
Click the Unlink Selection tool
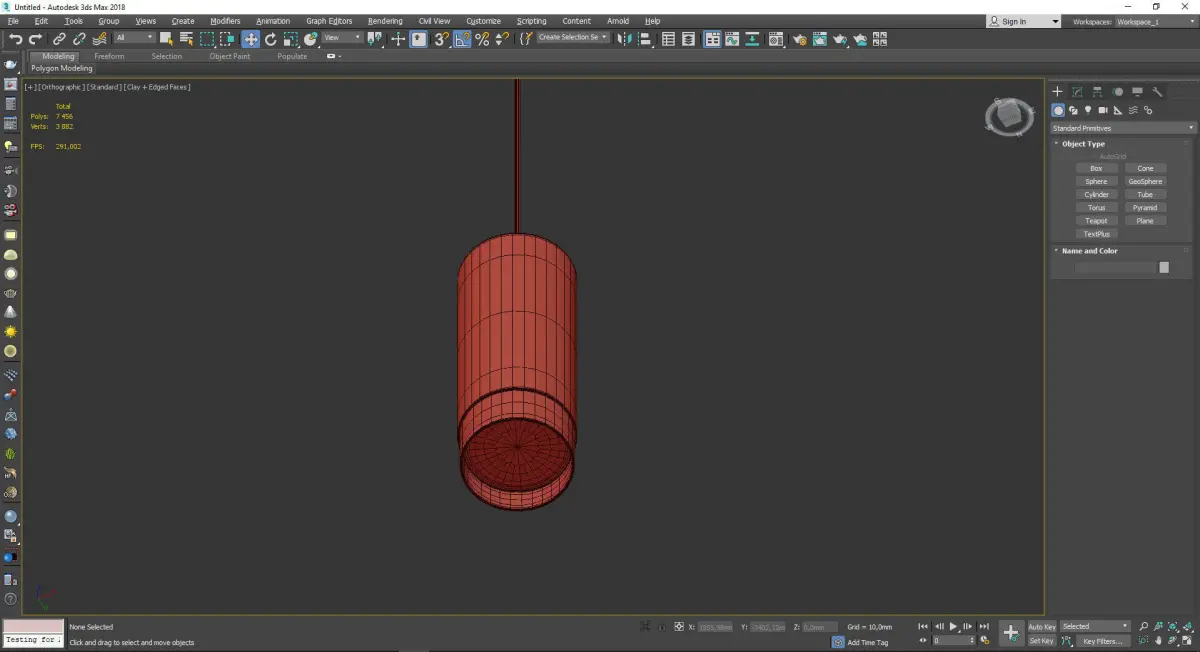coord(79,39)
